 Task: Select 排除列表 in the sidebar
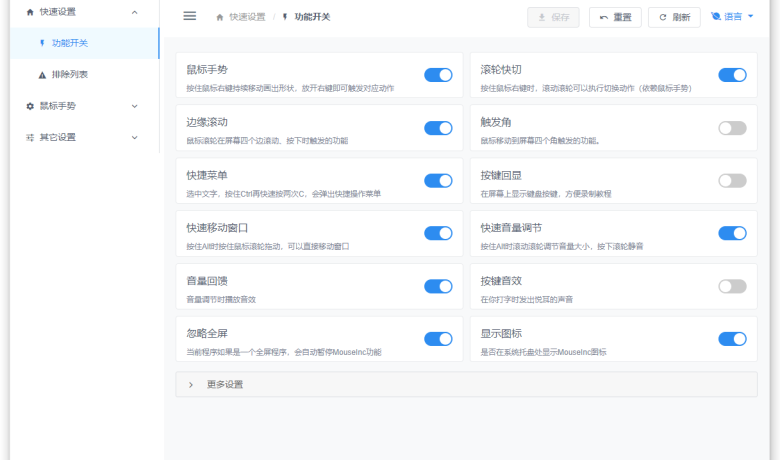coord(70,74)
